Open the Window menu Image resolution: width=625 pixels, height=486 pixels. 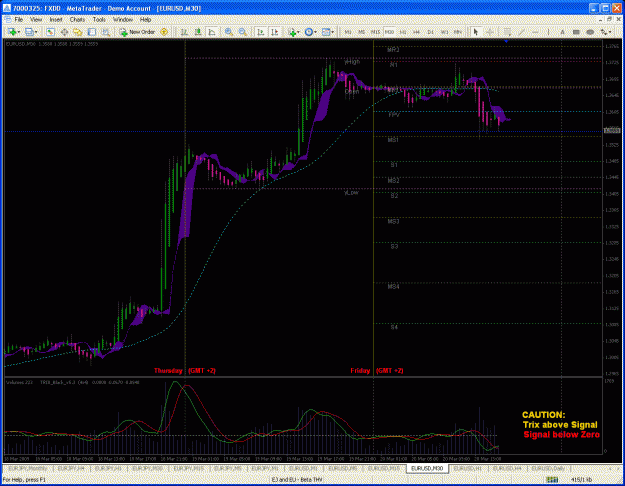pyautogui.click(x=123, y=19)
